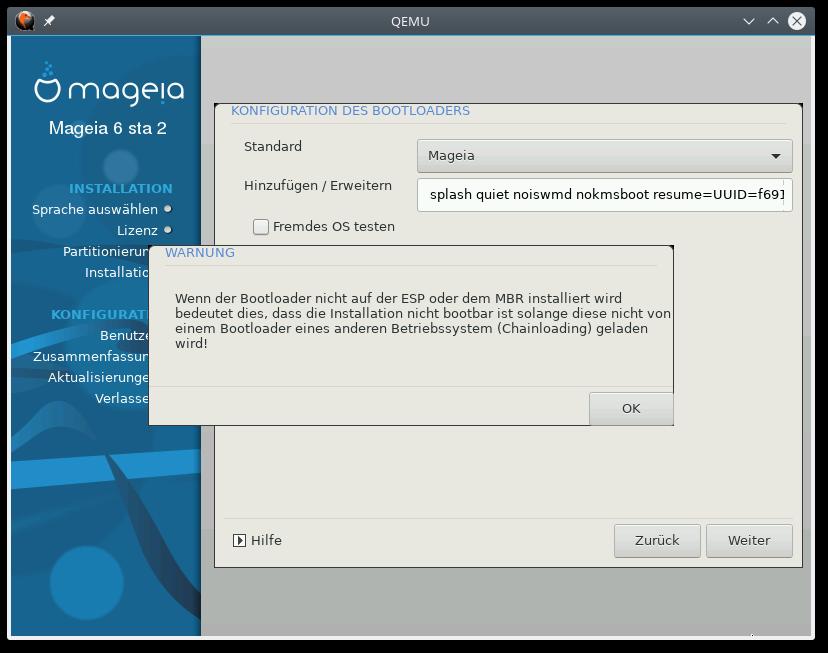Click OK in the warning dialog
The image size is (828, 653).
pyautogui.click(x=631, y=409)
